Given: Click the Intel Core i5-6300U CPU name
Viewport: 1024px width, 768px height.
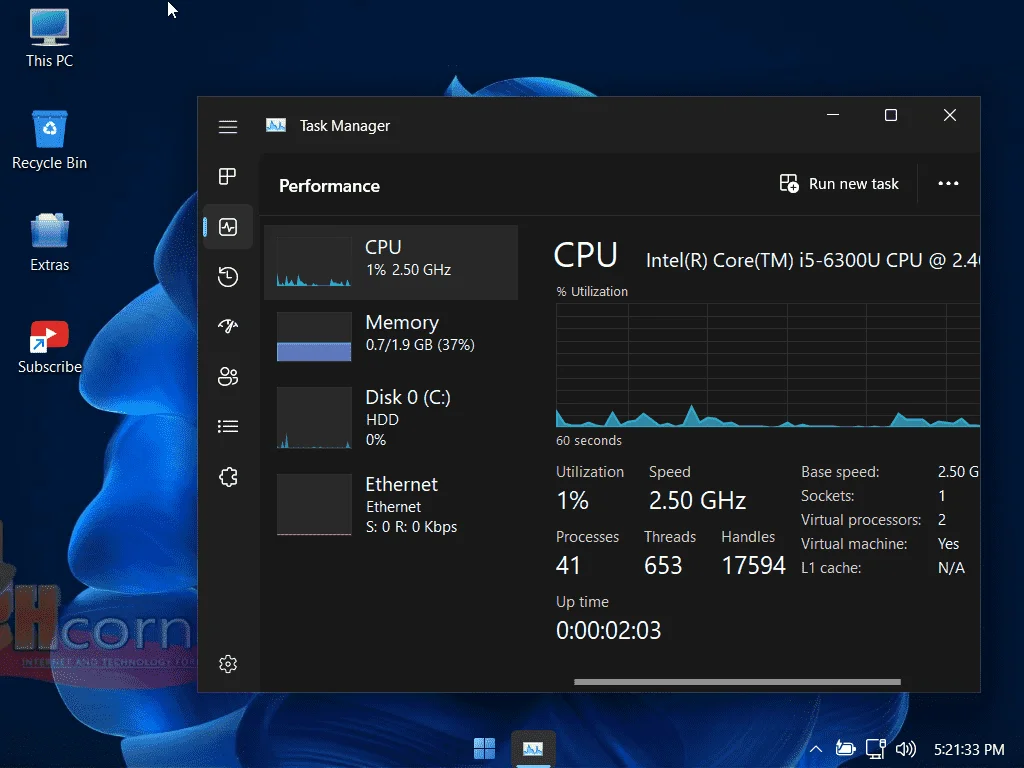Looking at the screenshot, I should click(812, 261).
